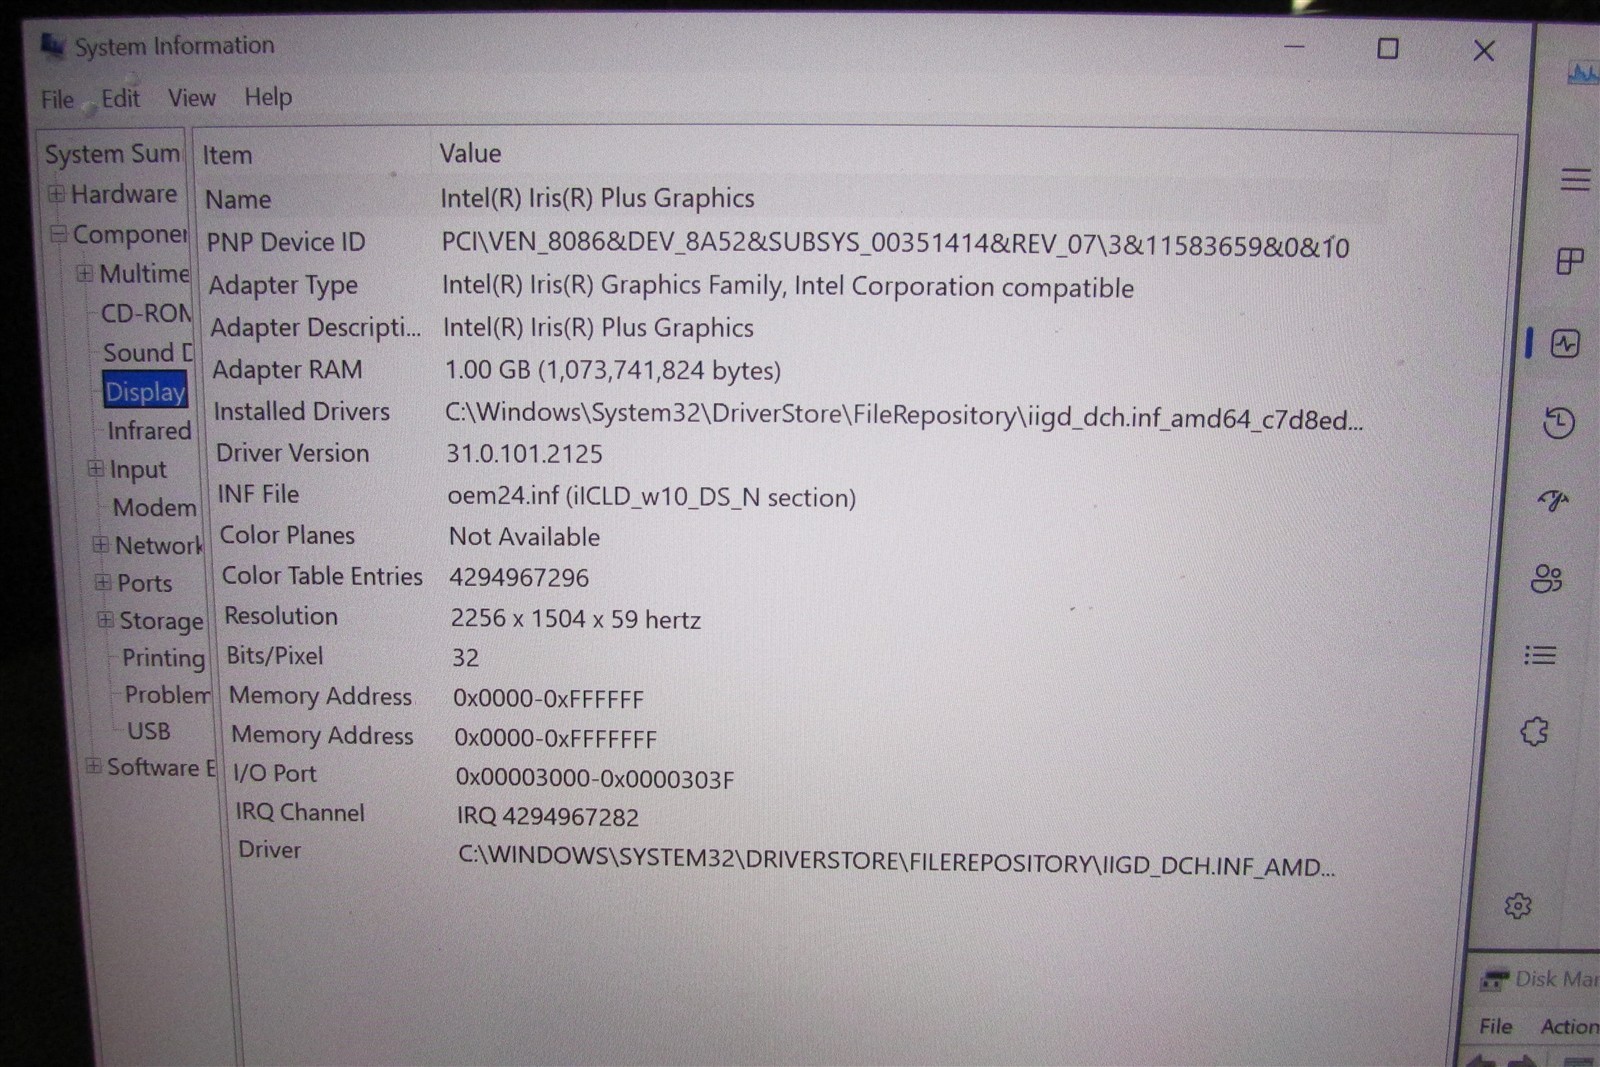
Task: Click the IRQ 4294967282 value
Action: point(548,817)
